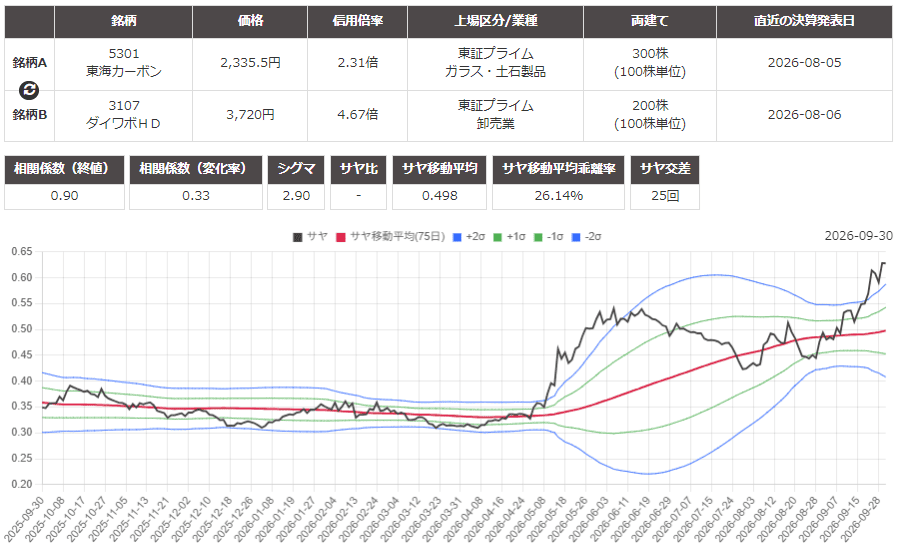Click earnings date 2026-08-06
Image resolution: width=897 pixels, height=546 pixels.
coord(804,114)
